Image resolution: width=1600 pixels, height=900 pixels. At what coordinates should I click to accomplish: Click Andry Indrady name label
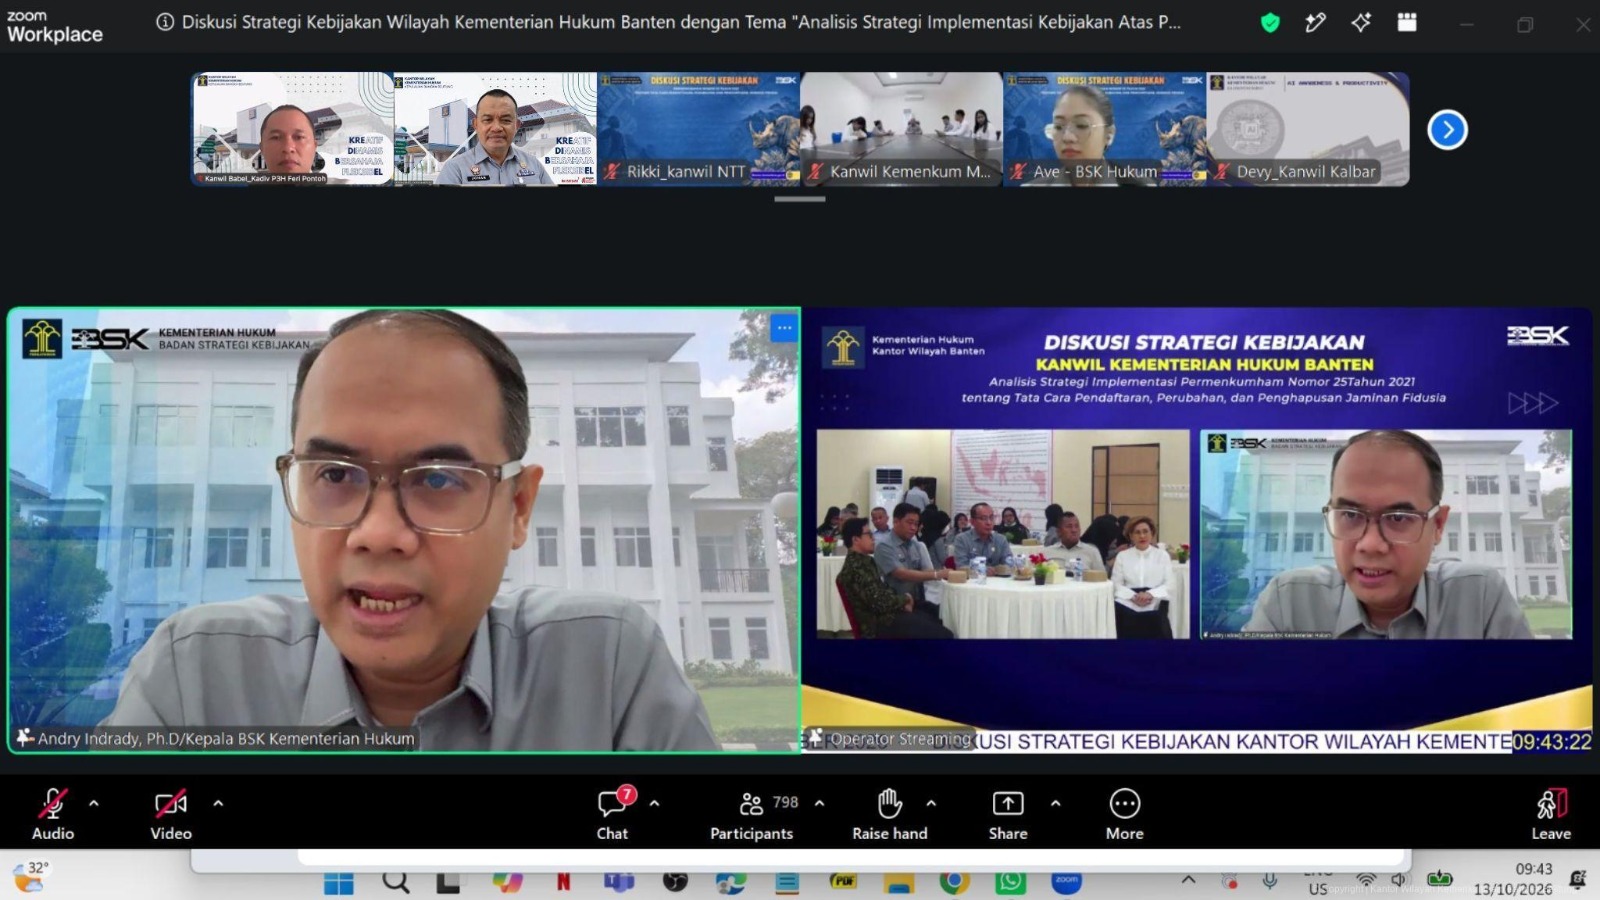(226, 739)
